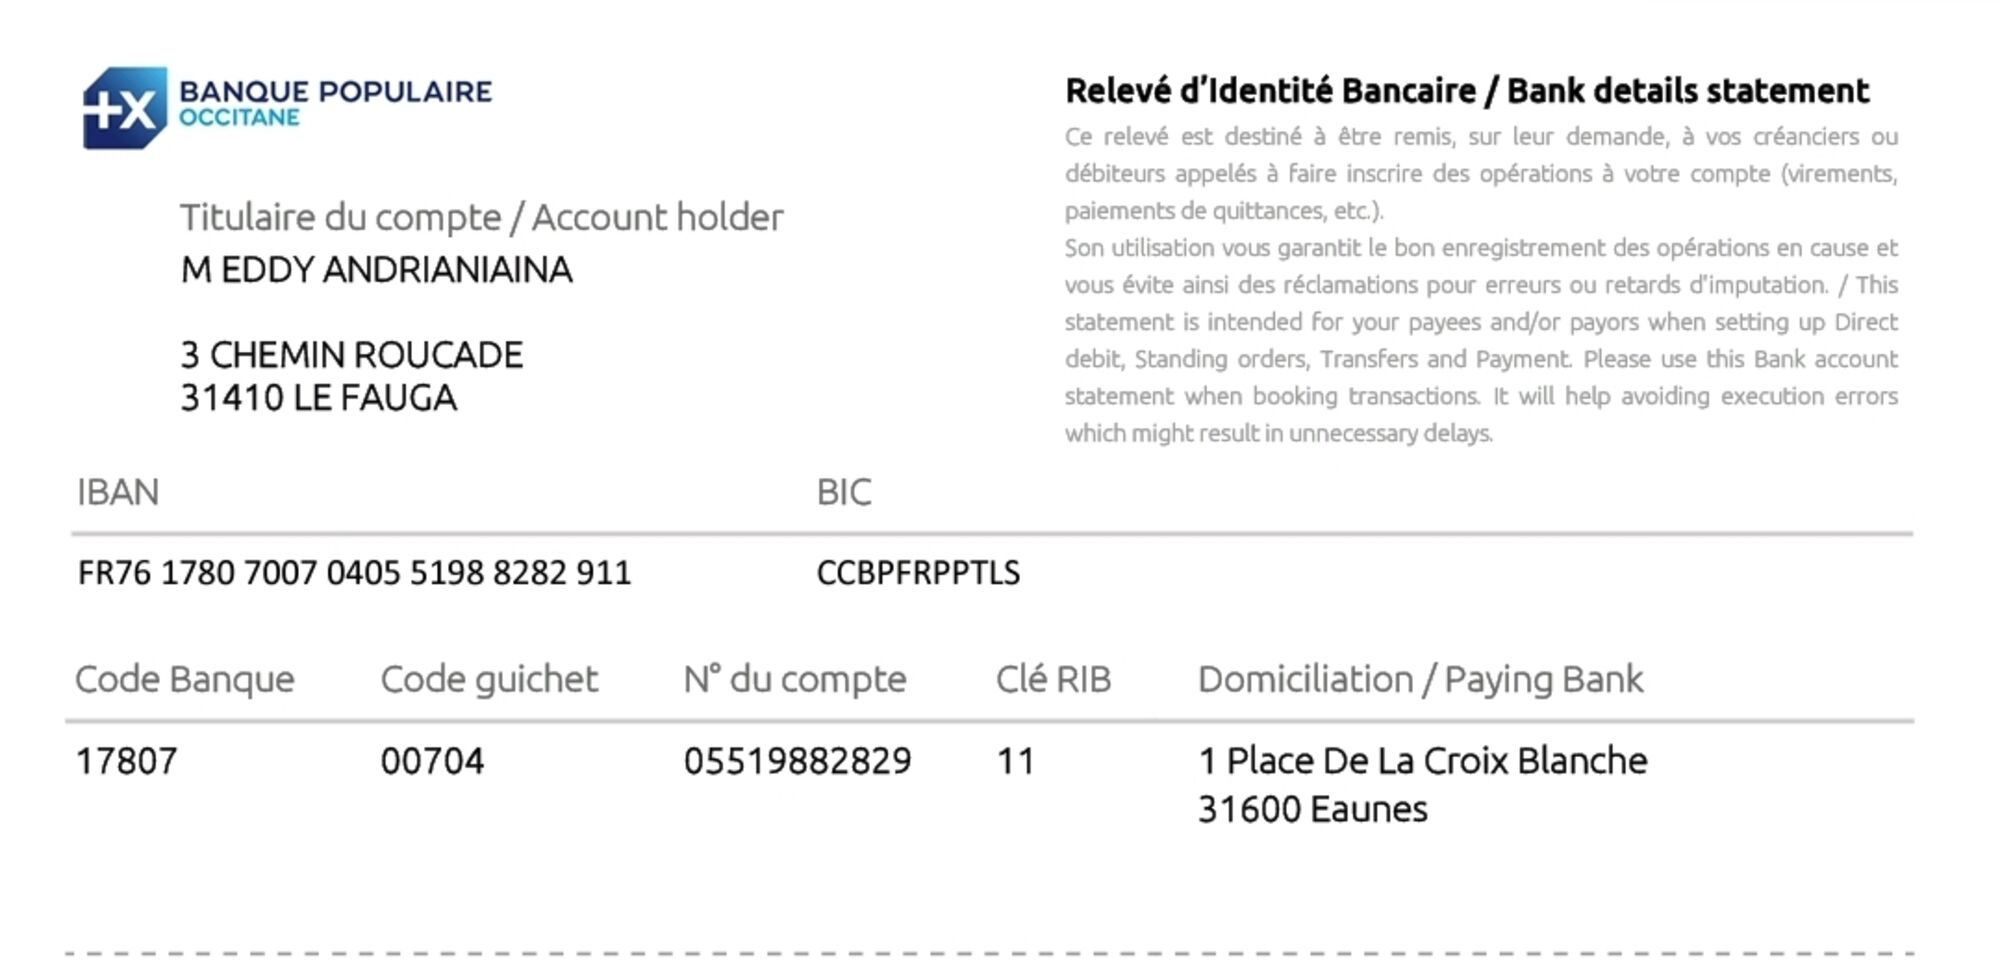Click the Titulaire du compte label
The width and height of the screenshot is (2000, 968).
tap(481, 217)
